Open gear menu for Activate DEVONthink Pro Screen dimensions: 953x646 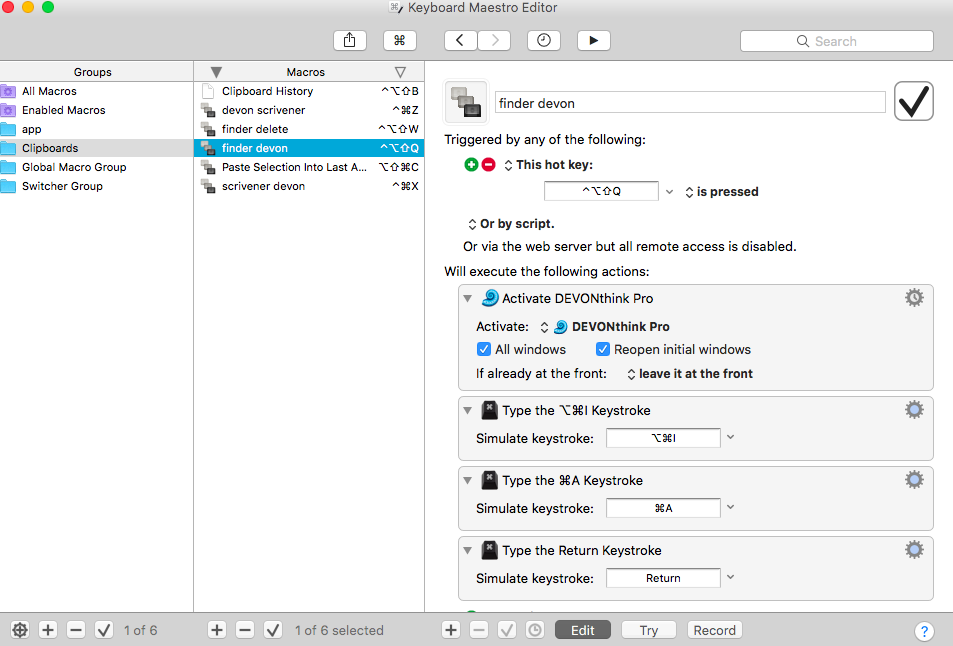tap(914, 298)
